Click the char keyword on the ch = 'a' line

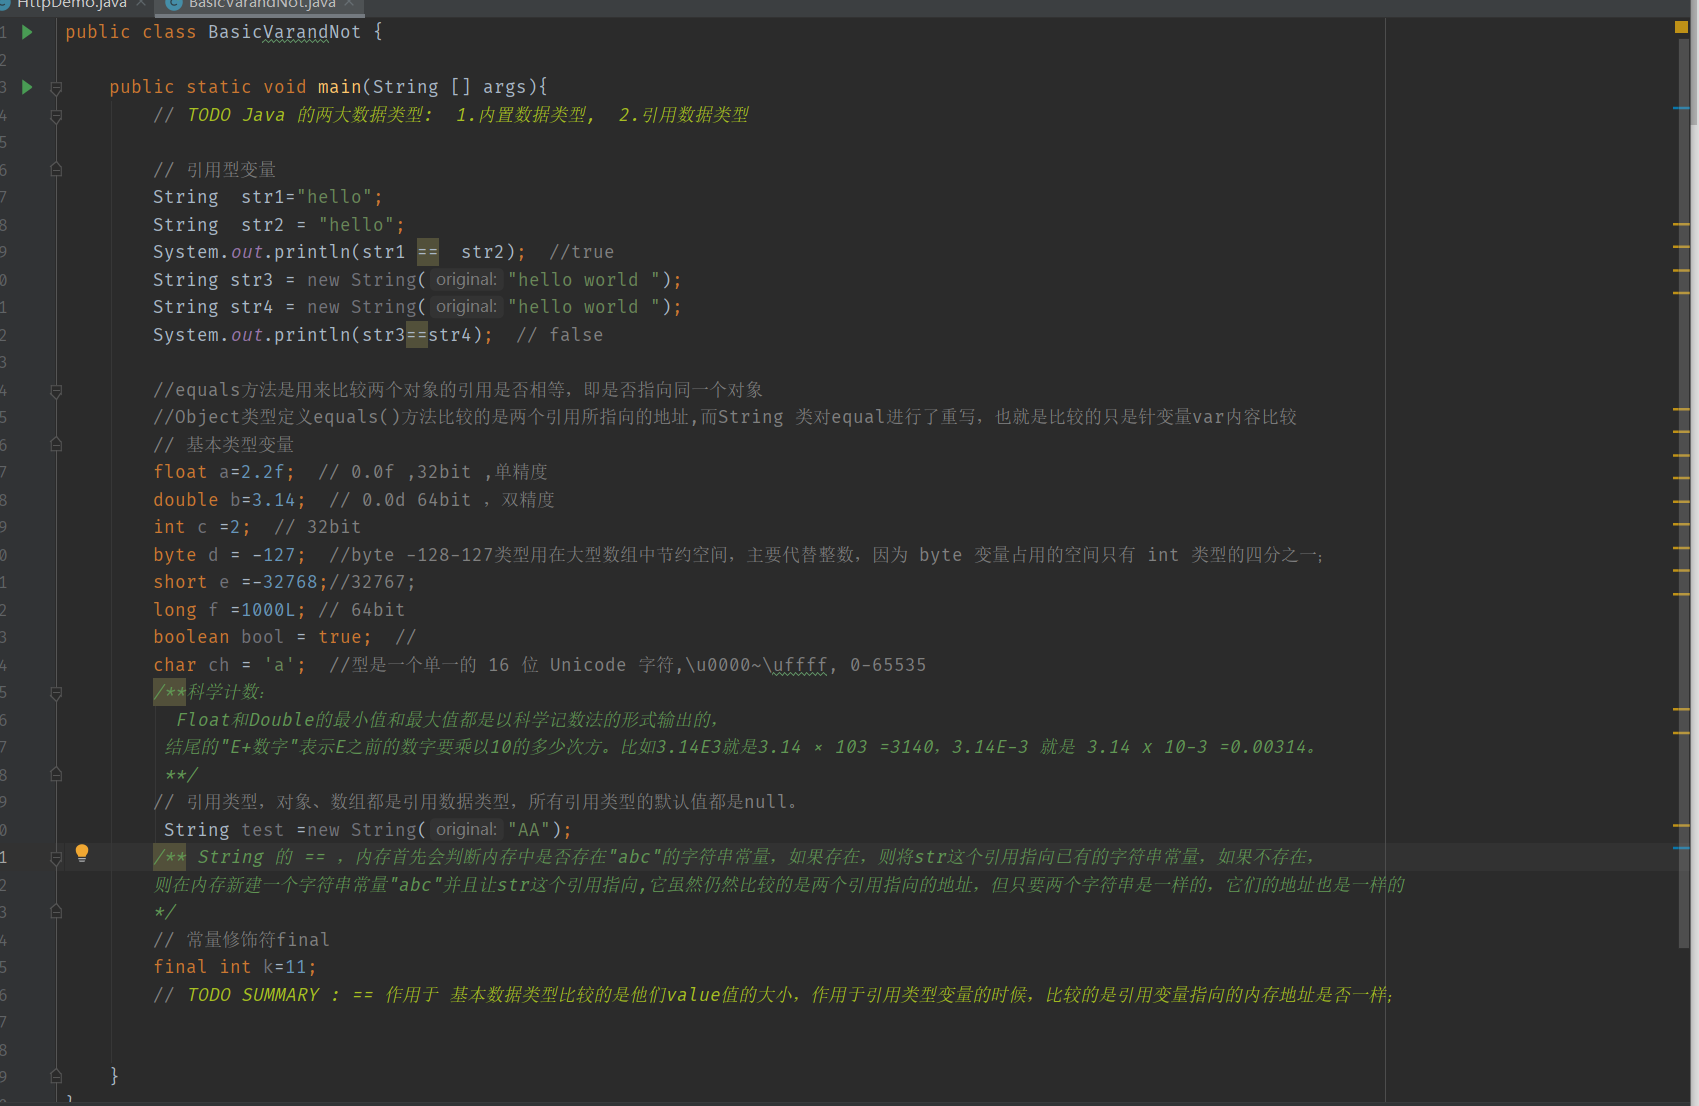(x=175, y=665)
